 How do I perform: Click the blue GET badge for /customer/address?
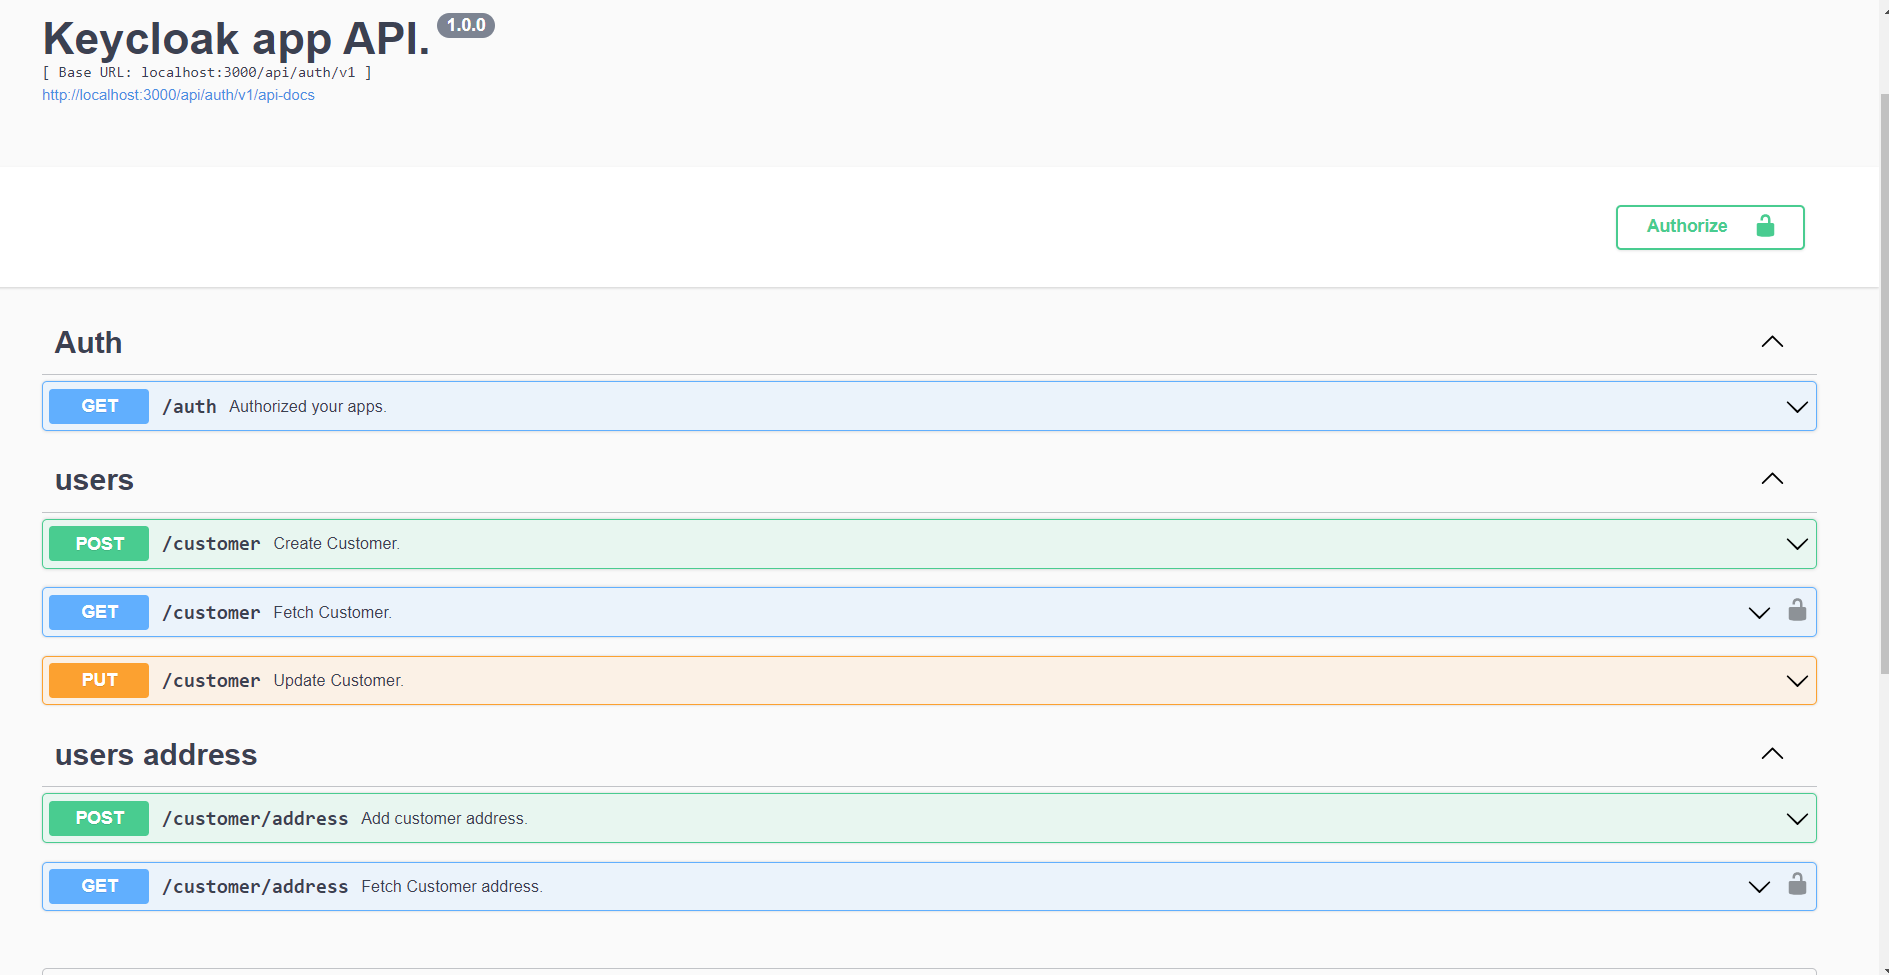click(99, 886)
